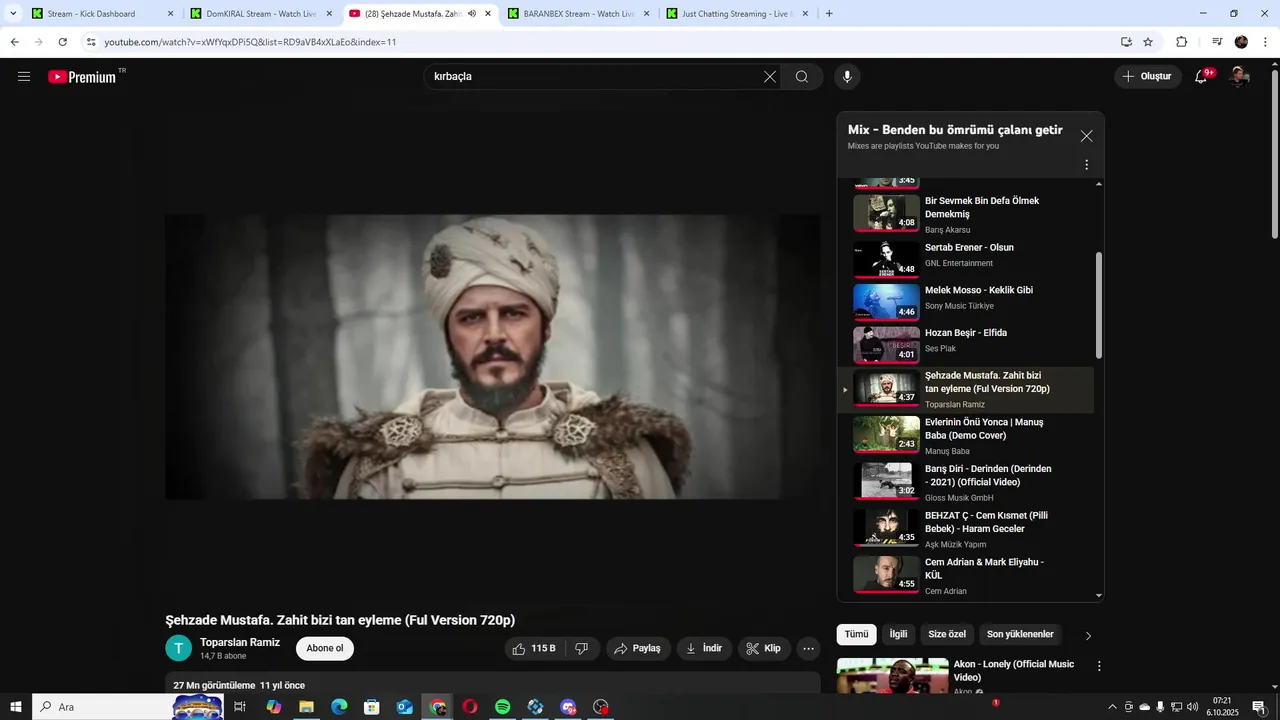Switch to Just Chatting Streaming tab
1280x720 pixels.
737,14
